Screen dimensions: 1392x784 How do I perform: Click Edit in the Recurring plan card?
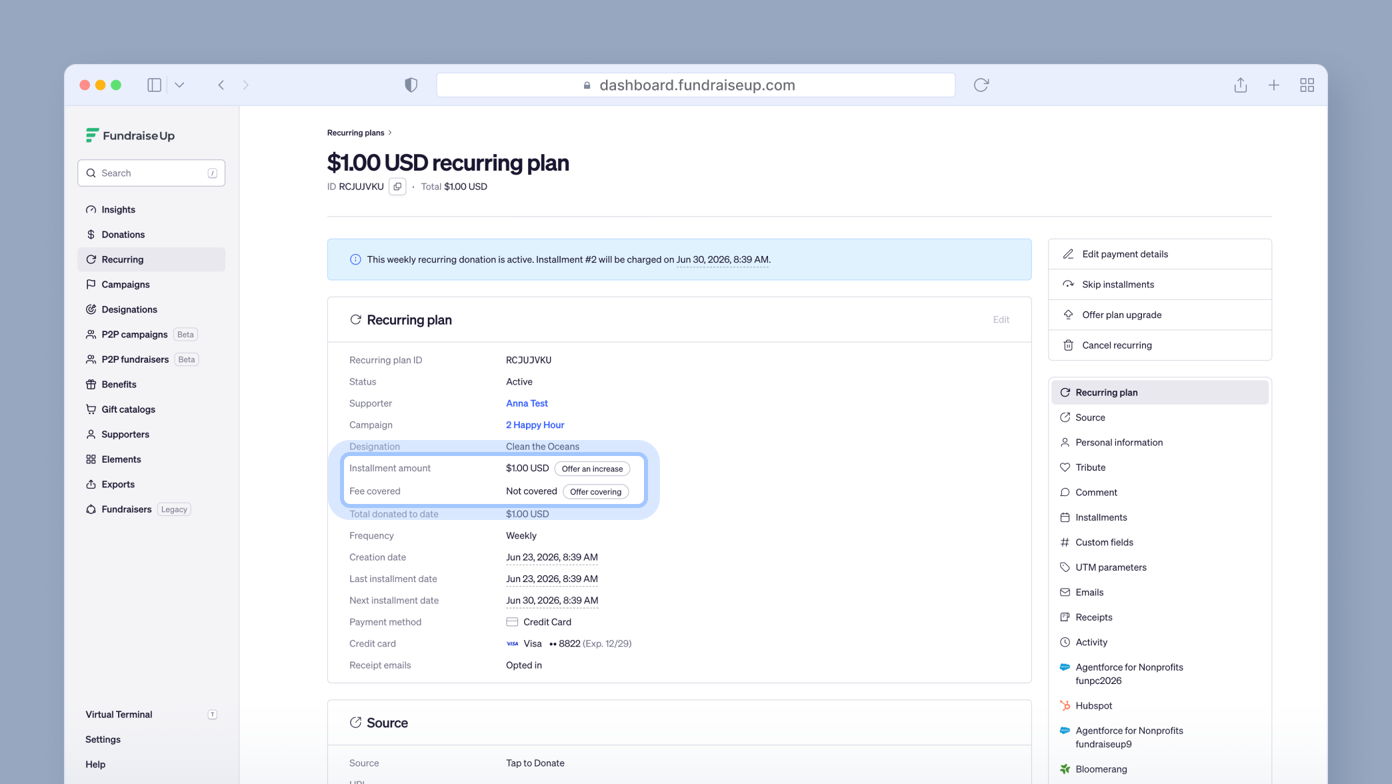pos(1001,320)
